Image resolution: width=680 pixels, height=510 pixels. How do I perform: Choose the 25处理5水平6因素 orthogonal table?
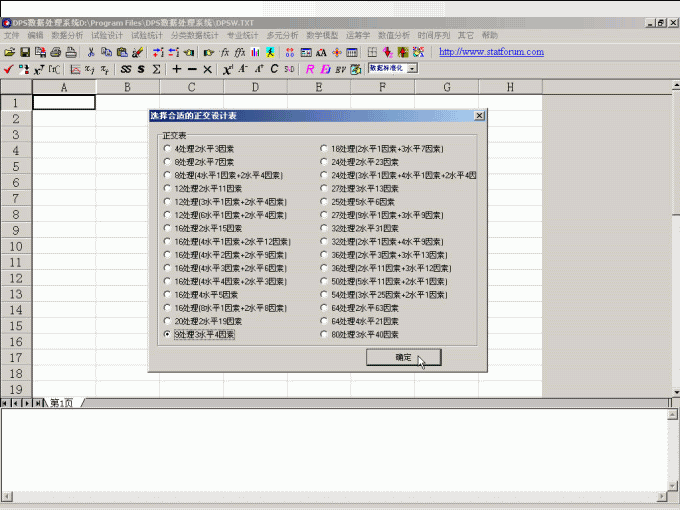[x=324, y=201]
